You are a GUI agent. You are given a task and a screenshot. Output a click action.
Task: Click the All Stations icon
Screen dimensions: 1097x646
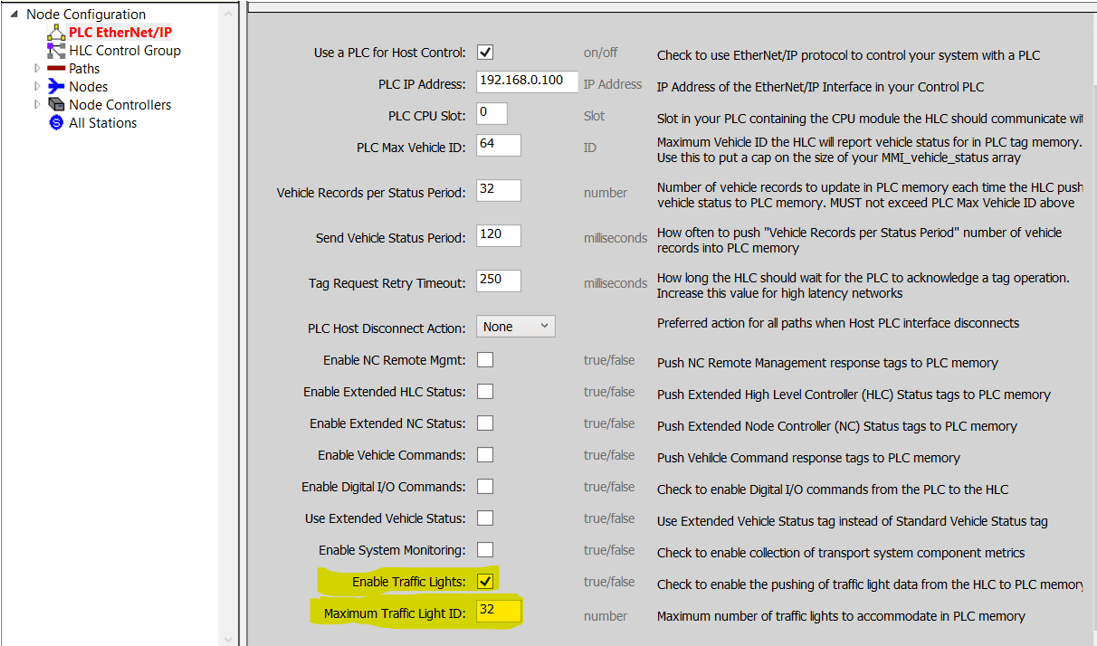pyautogui.click(x=56, y=123)
